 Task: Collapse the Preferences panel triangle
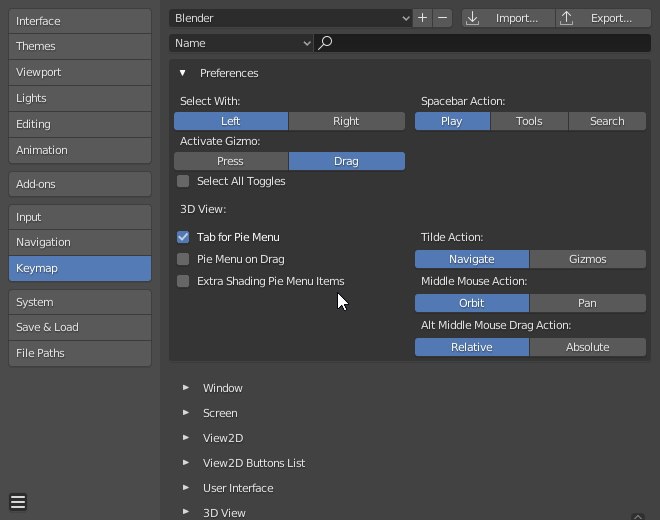coord(183,73)
